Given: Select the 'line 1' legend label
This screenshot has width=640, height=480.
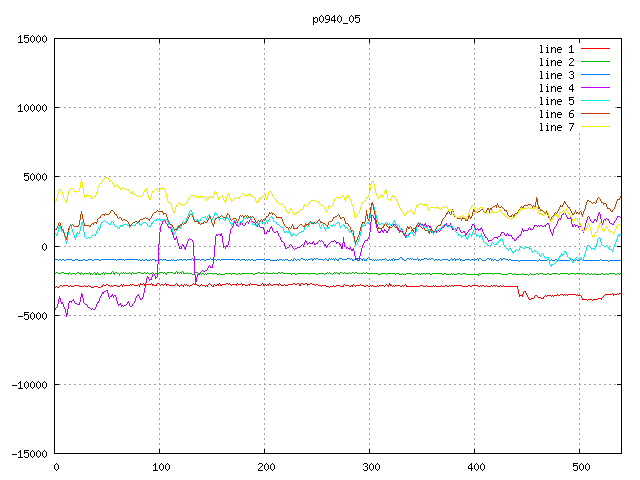Looking at the screenshot, I should point(557,49).
